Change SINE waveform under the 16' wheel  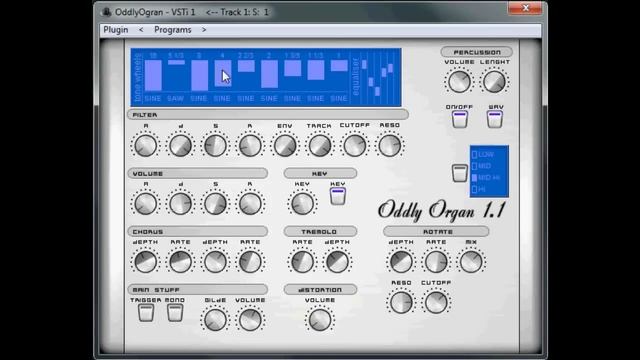pos(153,98)
